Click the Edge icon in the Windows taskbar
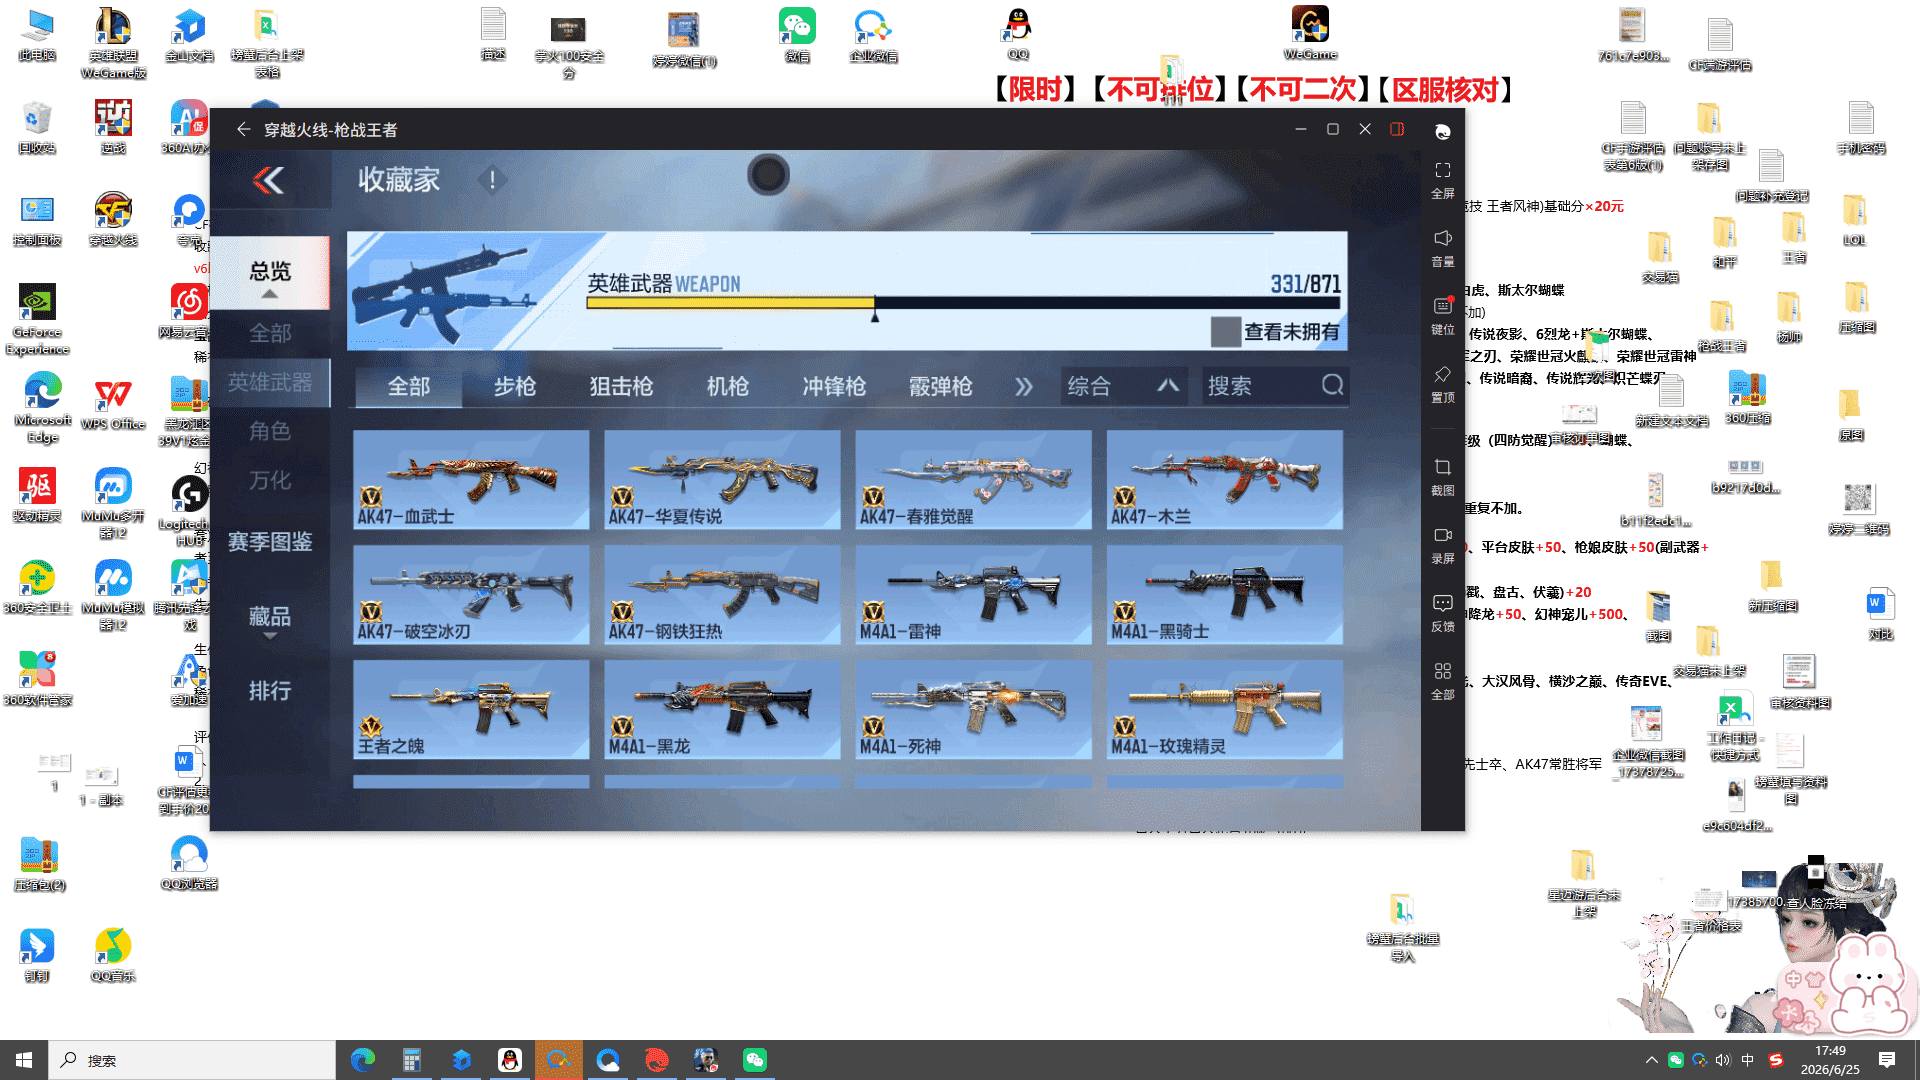Viewport: 1920px width, 1080px height. [362, 1060]
